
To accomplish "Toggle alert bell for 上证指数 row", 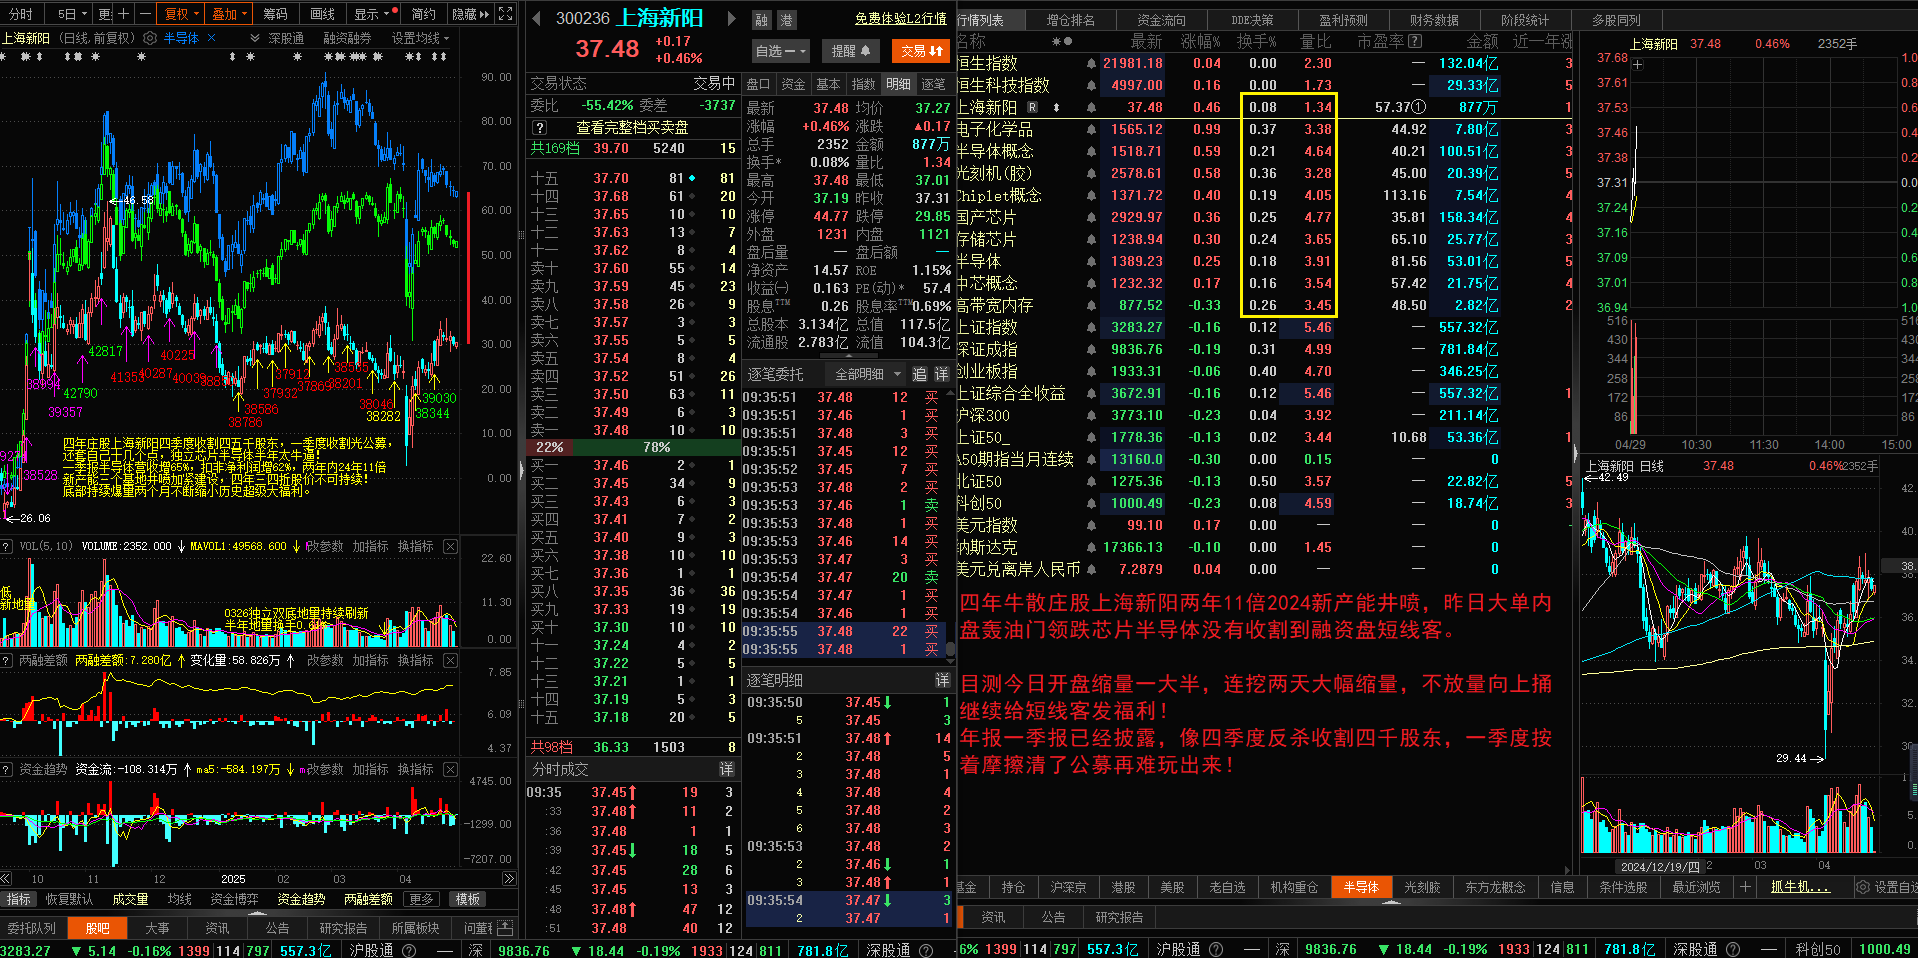I will tap(1091, 327).
